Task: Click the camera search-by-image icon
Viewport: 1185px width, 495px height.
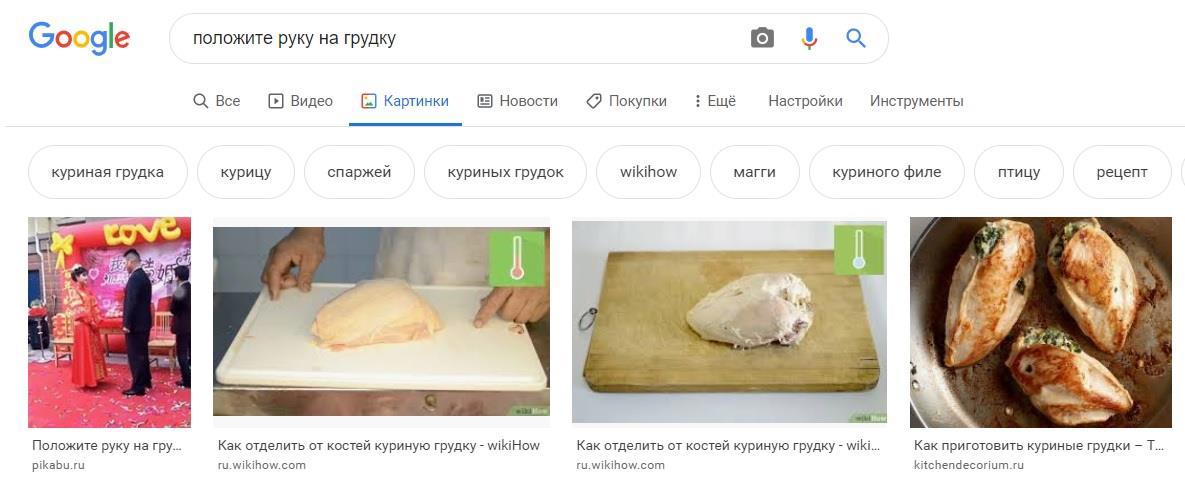Action: coord(762,38)
